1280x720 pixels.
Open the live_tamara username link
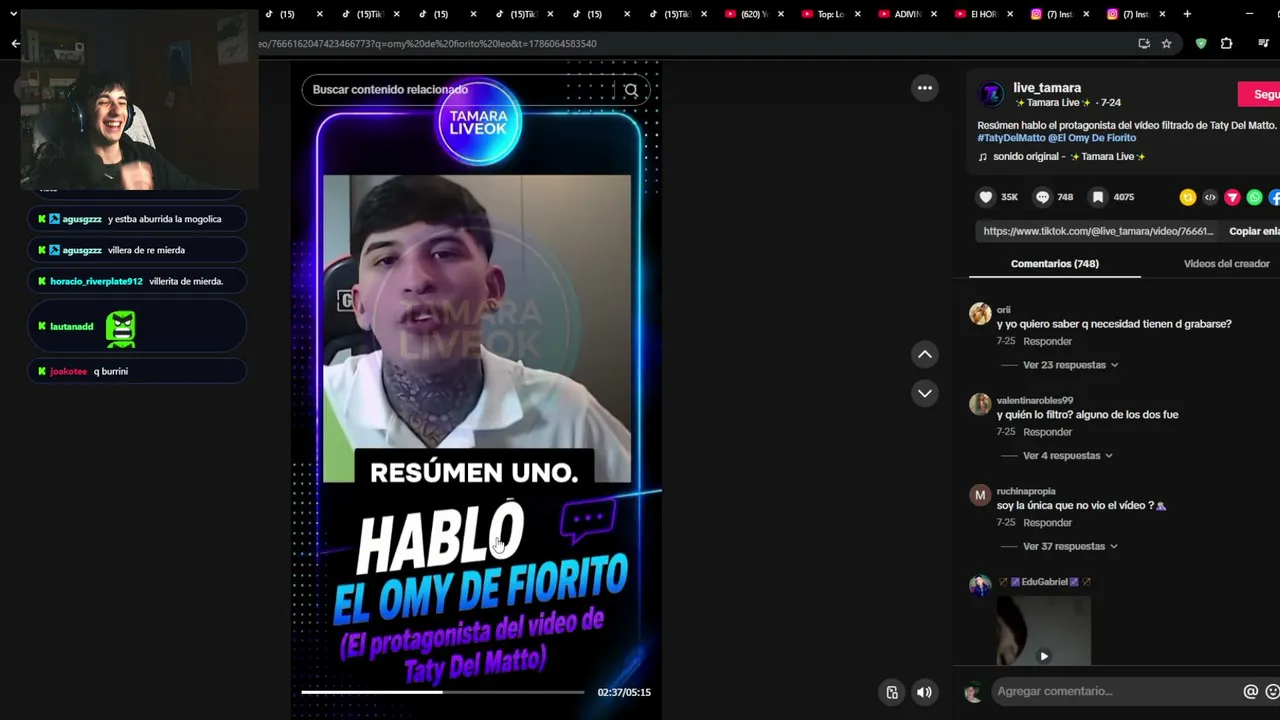(x=1046, y=88)
